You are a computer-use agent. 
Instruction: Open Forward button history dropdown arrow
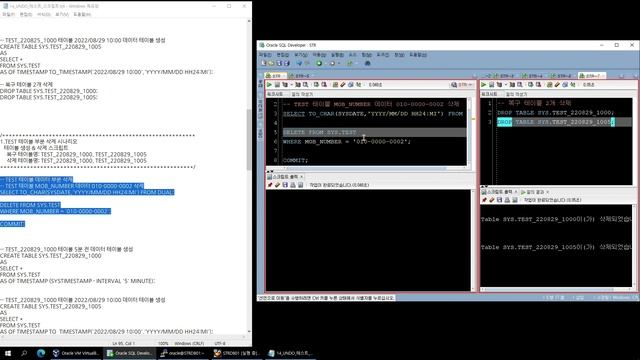pos(339,63)
